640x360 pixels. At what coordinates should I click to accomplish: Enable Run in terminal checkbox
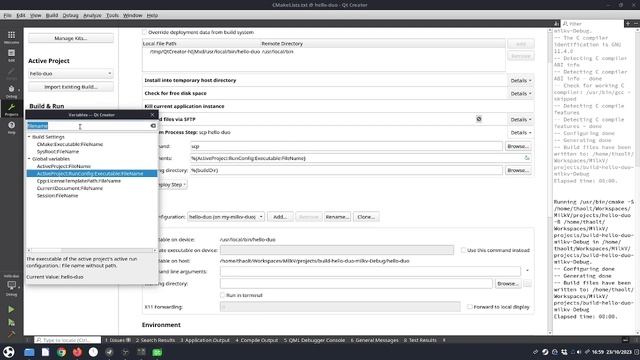pos(222,295)
